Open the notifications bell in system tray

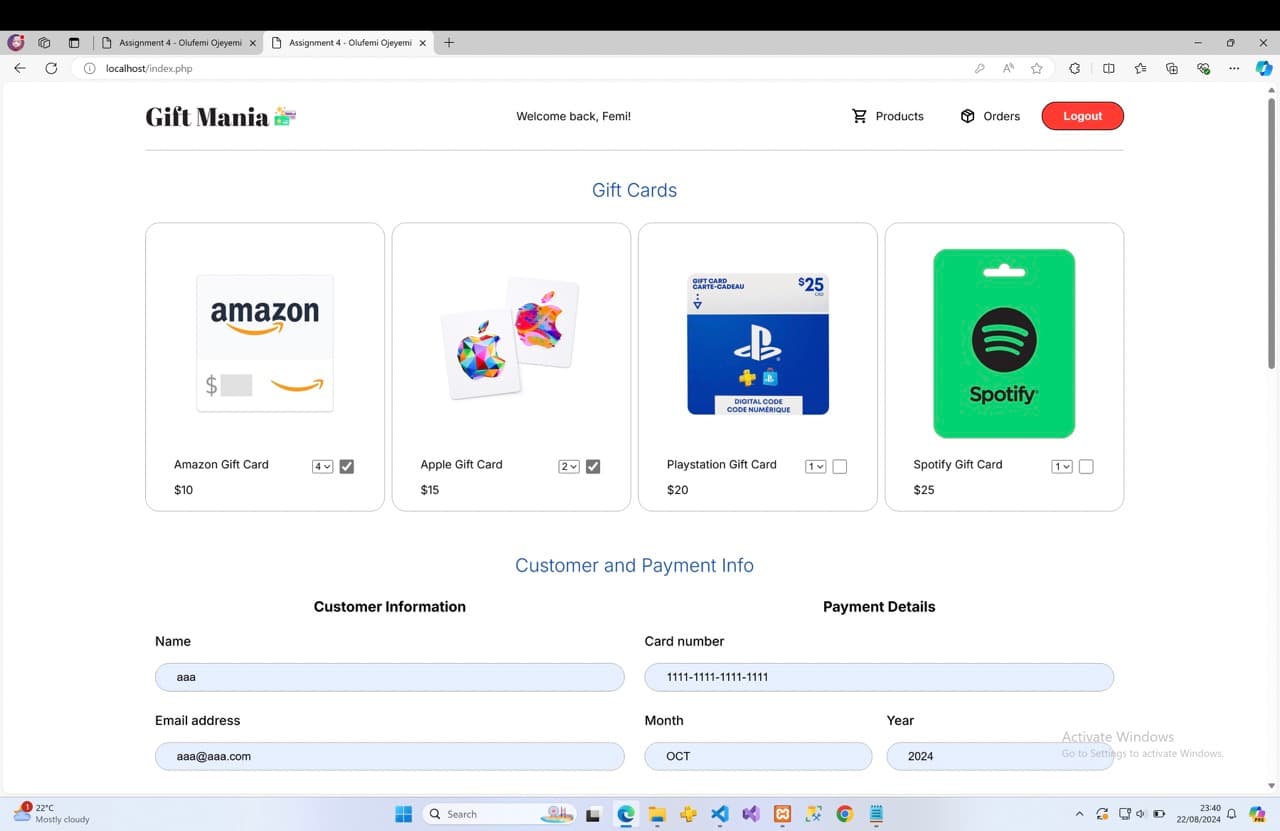coord(1232,814)
